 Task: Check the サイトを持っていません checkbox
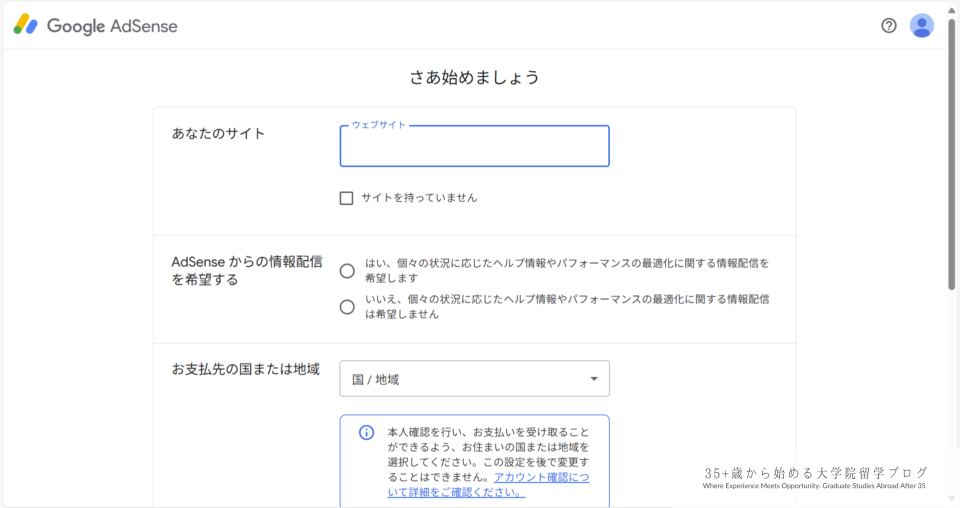[347, 198]
